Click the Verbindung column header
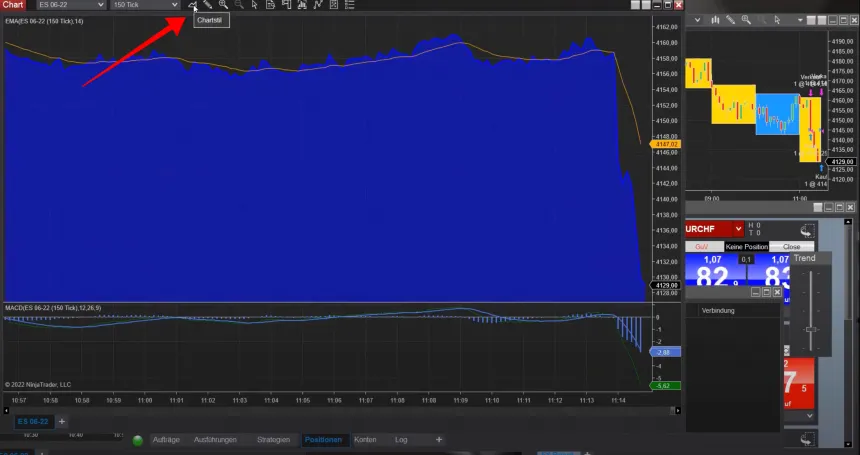Viewport: 860px width, 455px height. point(718,311)
